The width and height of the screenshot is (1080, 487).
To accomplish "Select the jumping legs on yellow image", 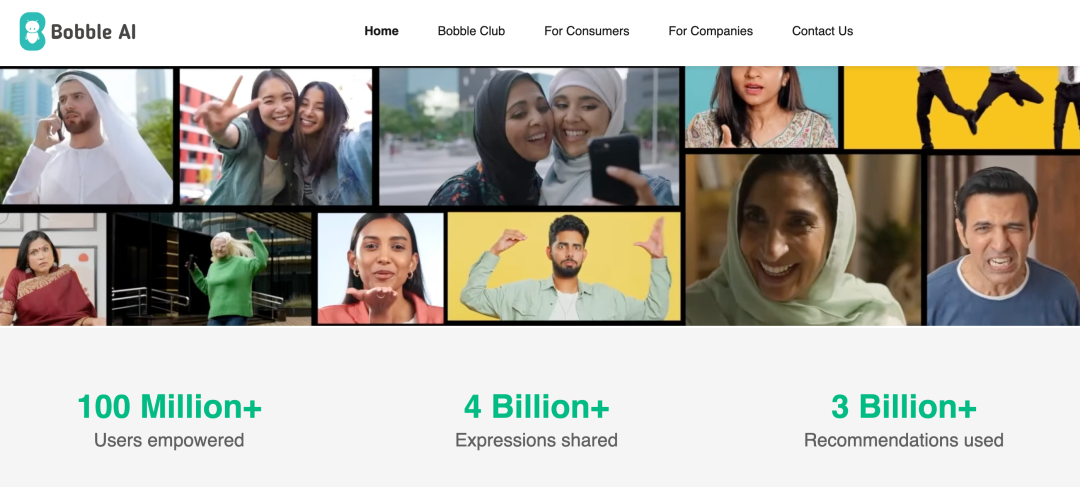I will [x=962, y=107].
